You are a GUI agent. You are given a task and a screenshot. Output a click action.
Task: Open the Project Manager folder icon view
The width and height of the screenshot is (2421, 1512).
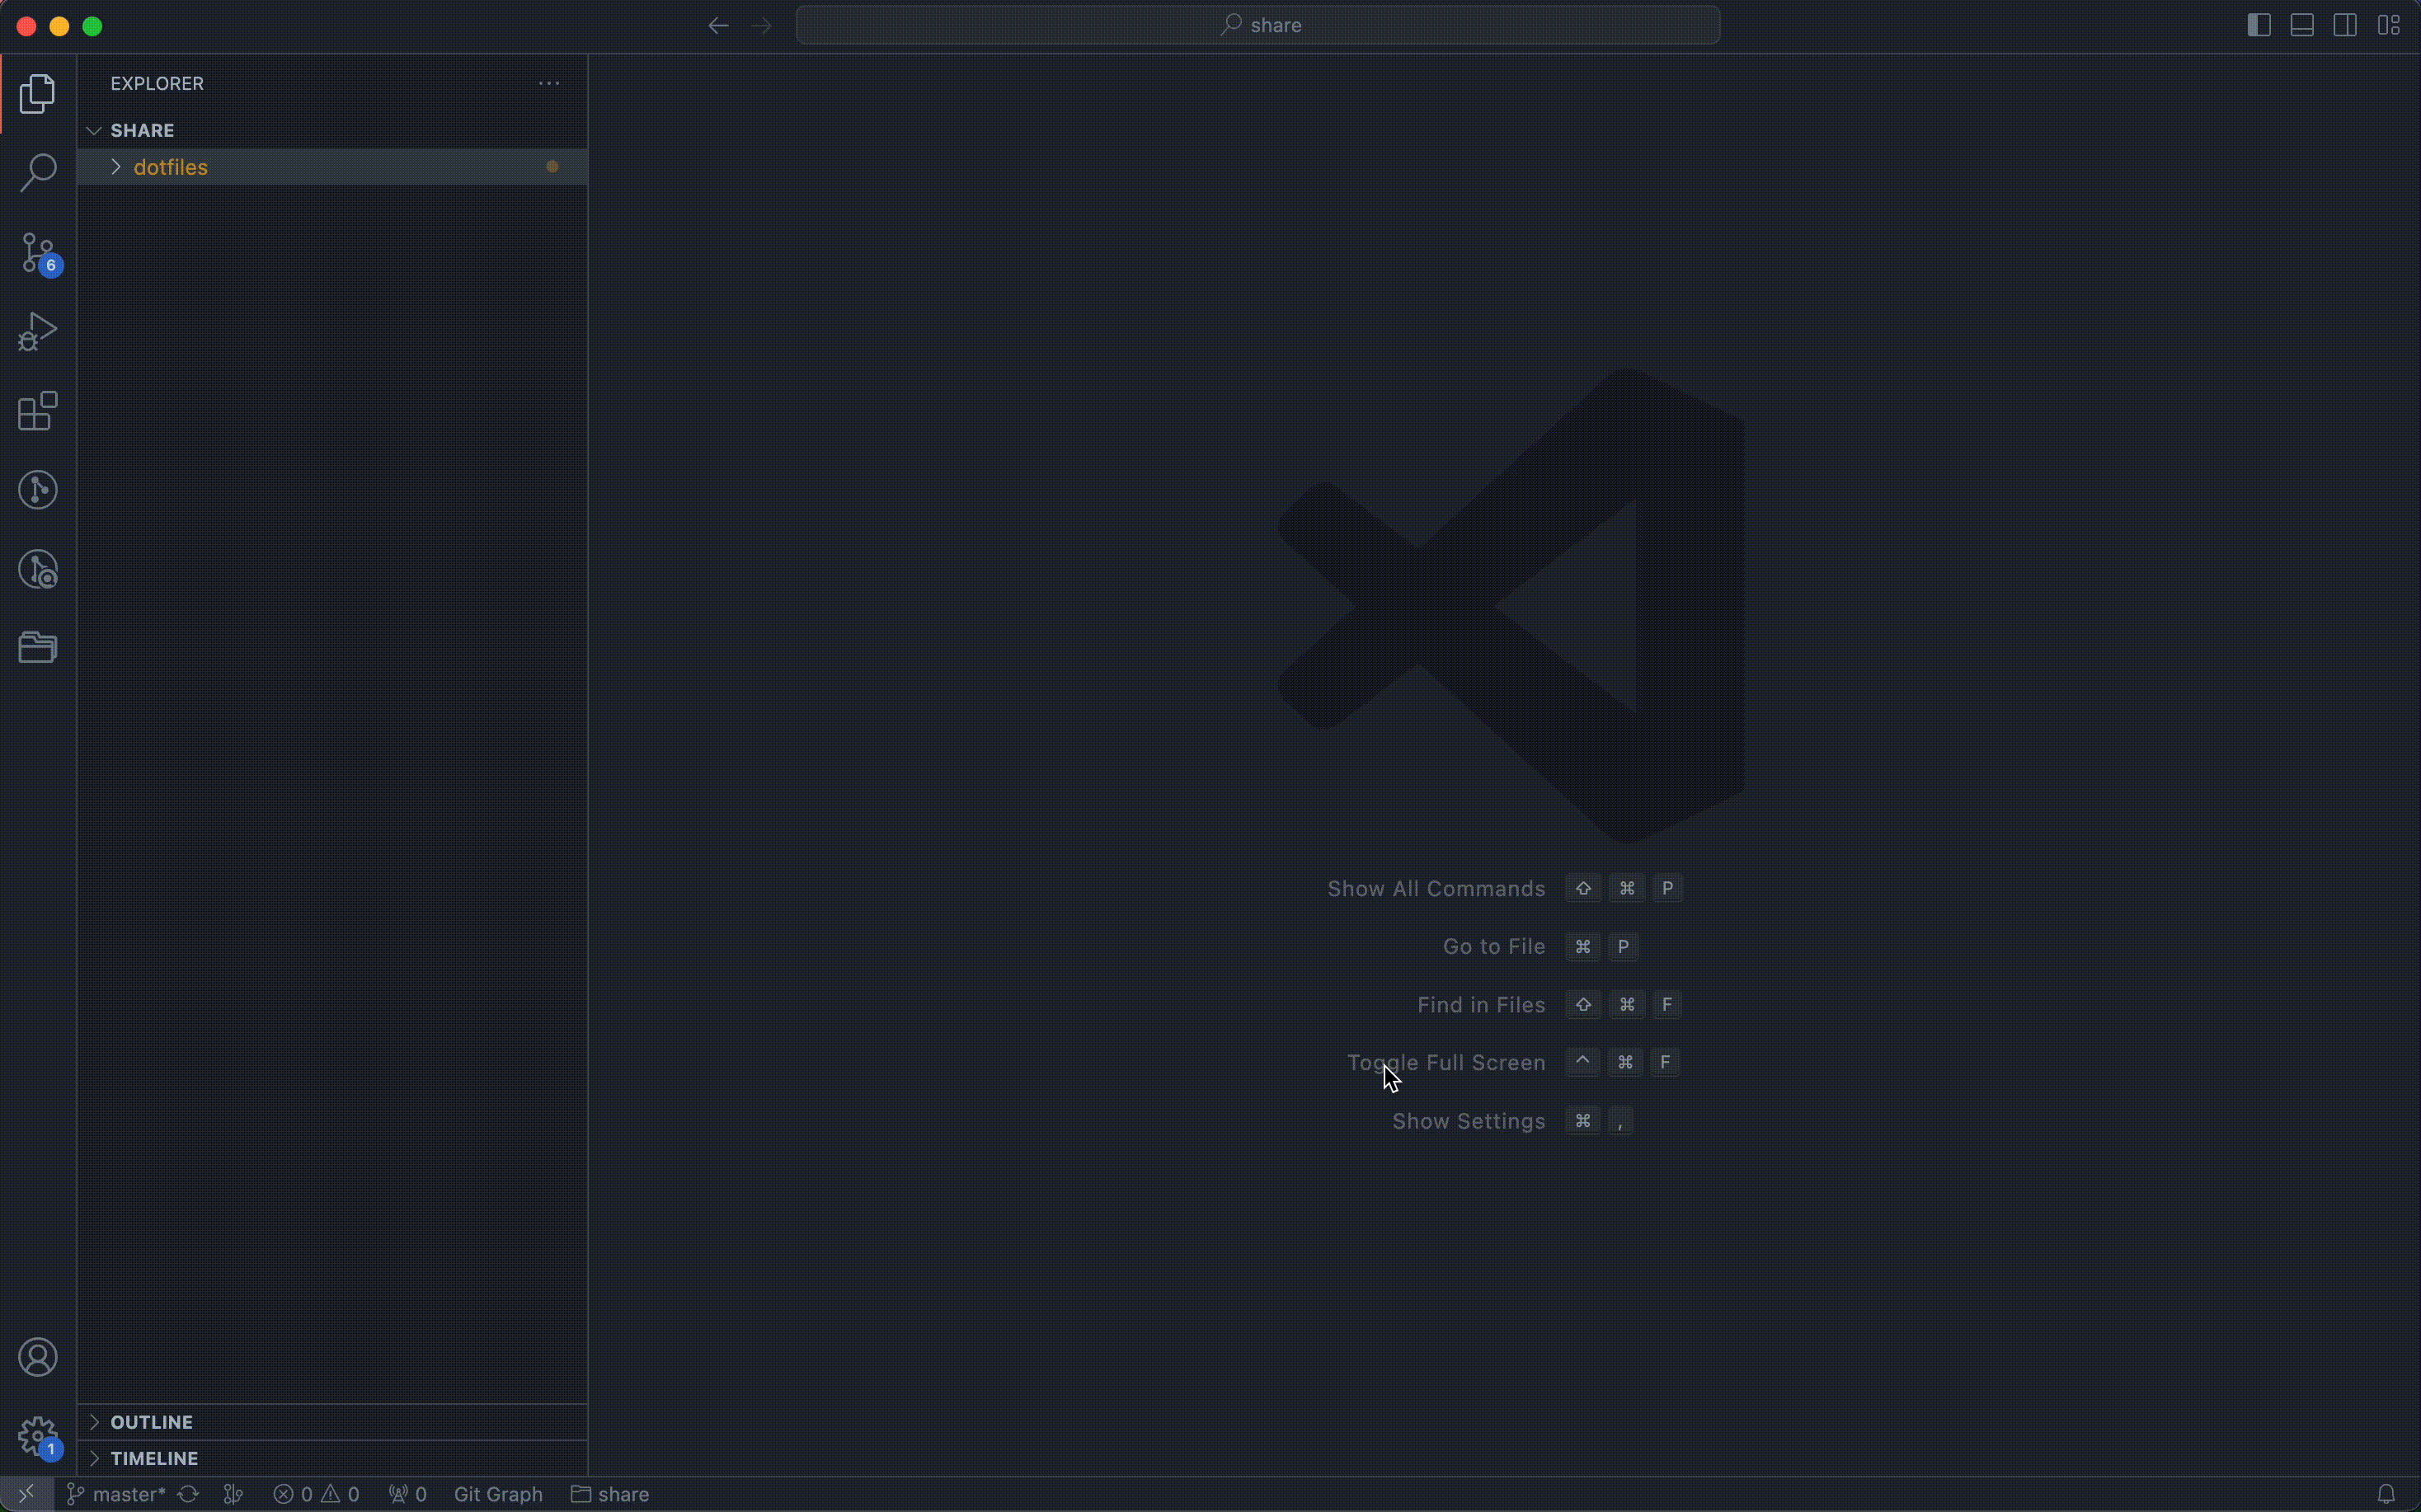click(38, 648)
